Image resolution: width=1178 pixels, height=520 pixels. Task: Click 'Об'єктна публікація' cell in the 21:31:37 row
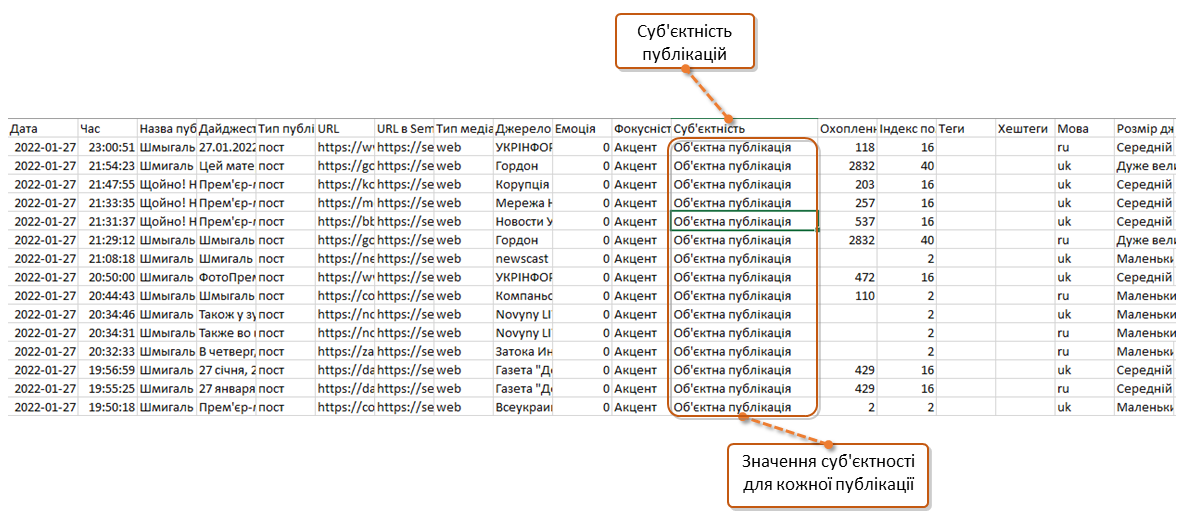tap(745, 222)
